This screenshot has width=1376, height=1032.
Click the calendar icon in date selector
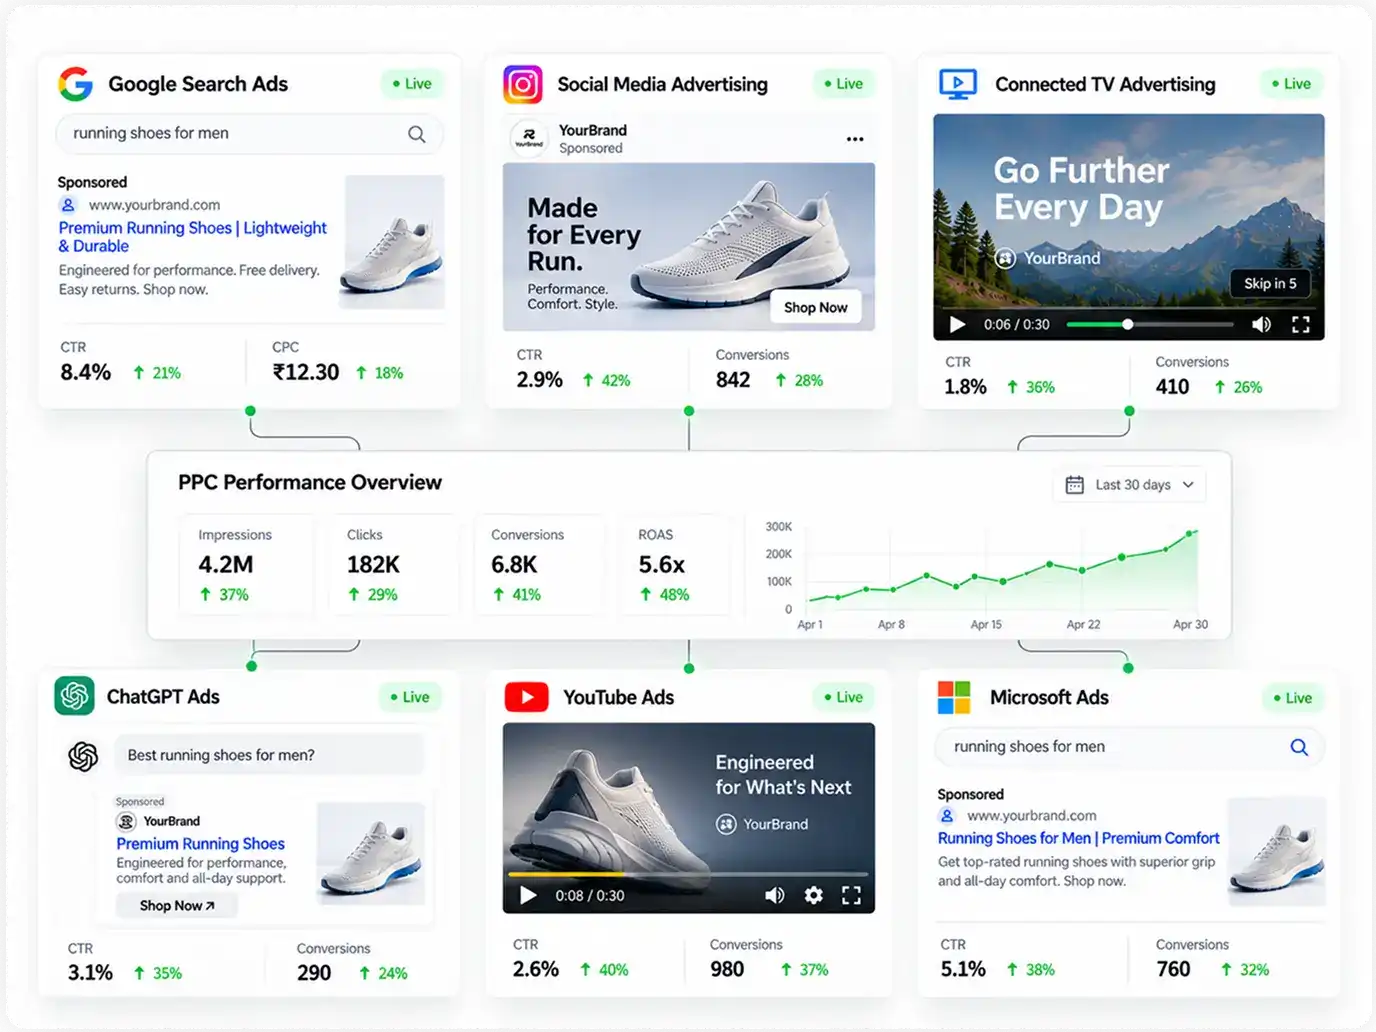click(1075, 485)
